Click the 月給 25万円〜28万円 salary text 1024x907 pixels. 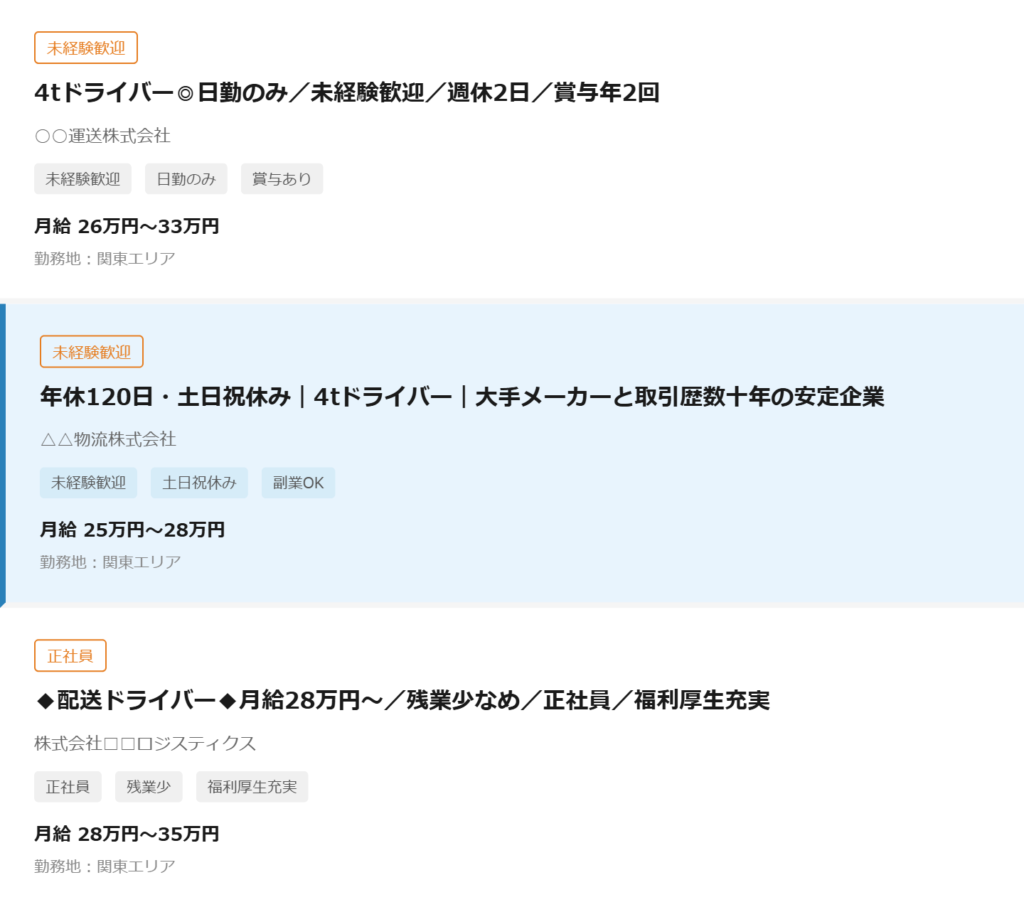tap(127, 530)
